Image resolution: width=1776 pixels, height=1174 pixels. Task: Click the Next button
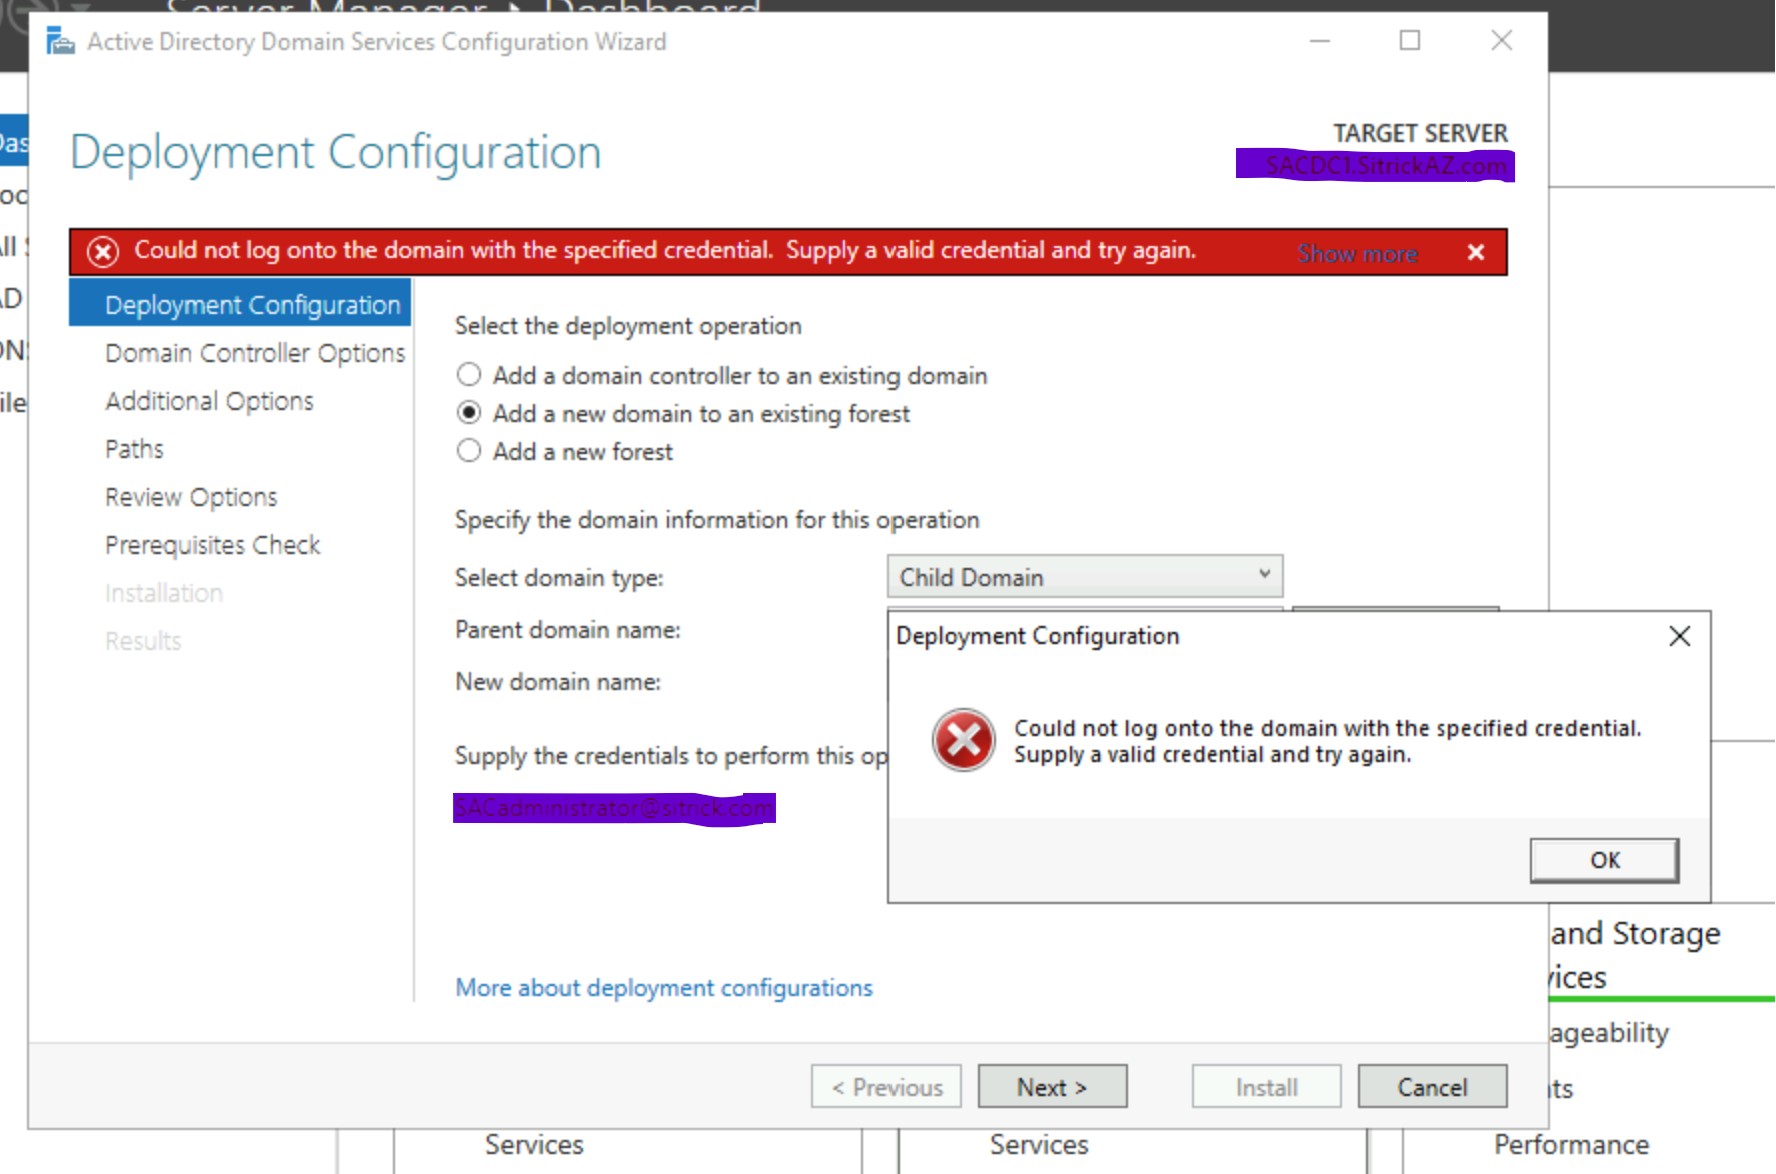1051,1087
